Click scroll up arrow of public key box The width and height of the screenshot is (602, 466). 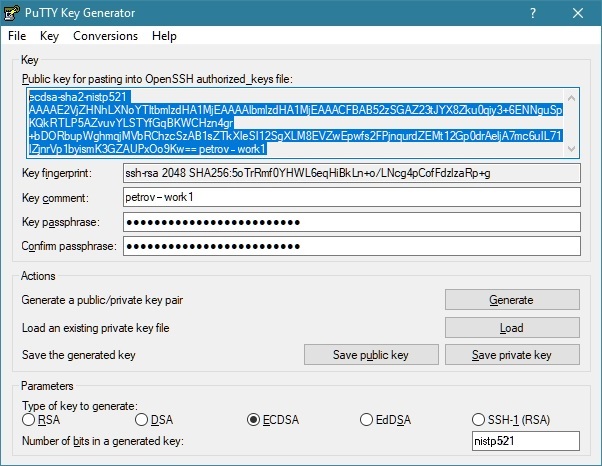point(571,98)
